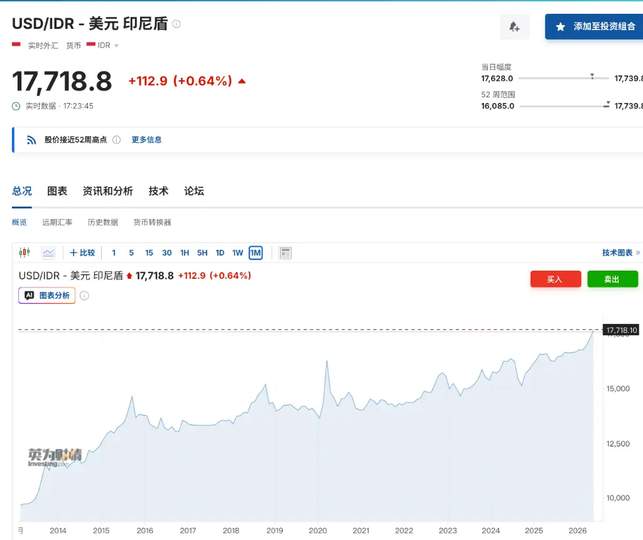Click the red 买入 buy button
643x540 pixels.
coord(555,279)
